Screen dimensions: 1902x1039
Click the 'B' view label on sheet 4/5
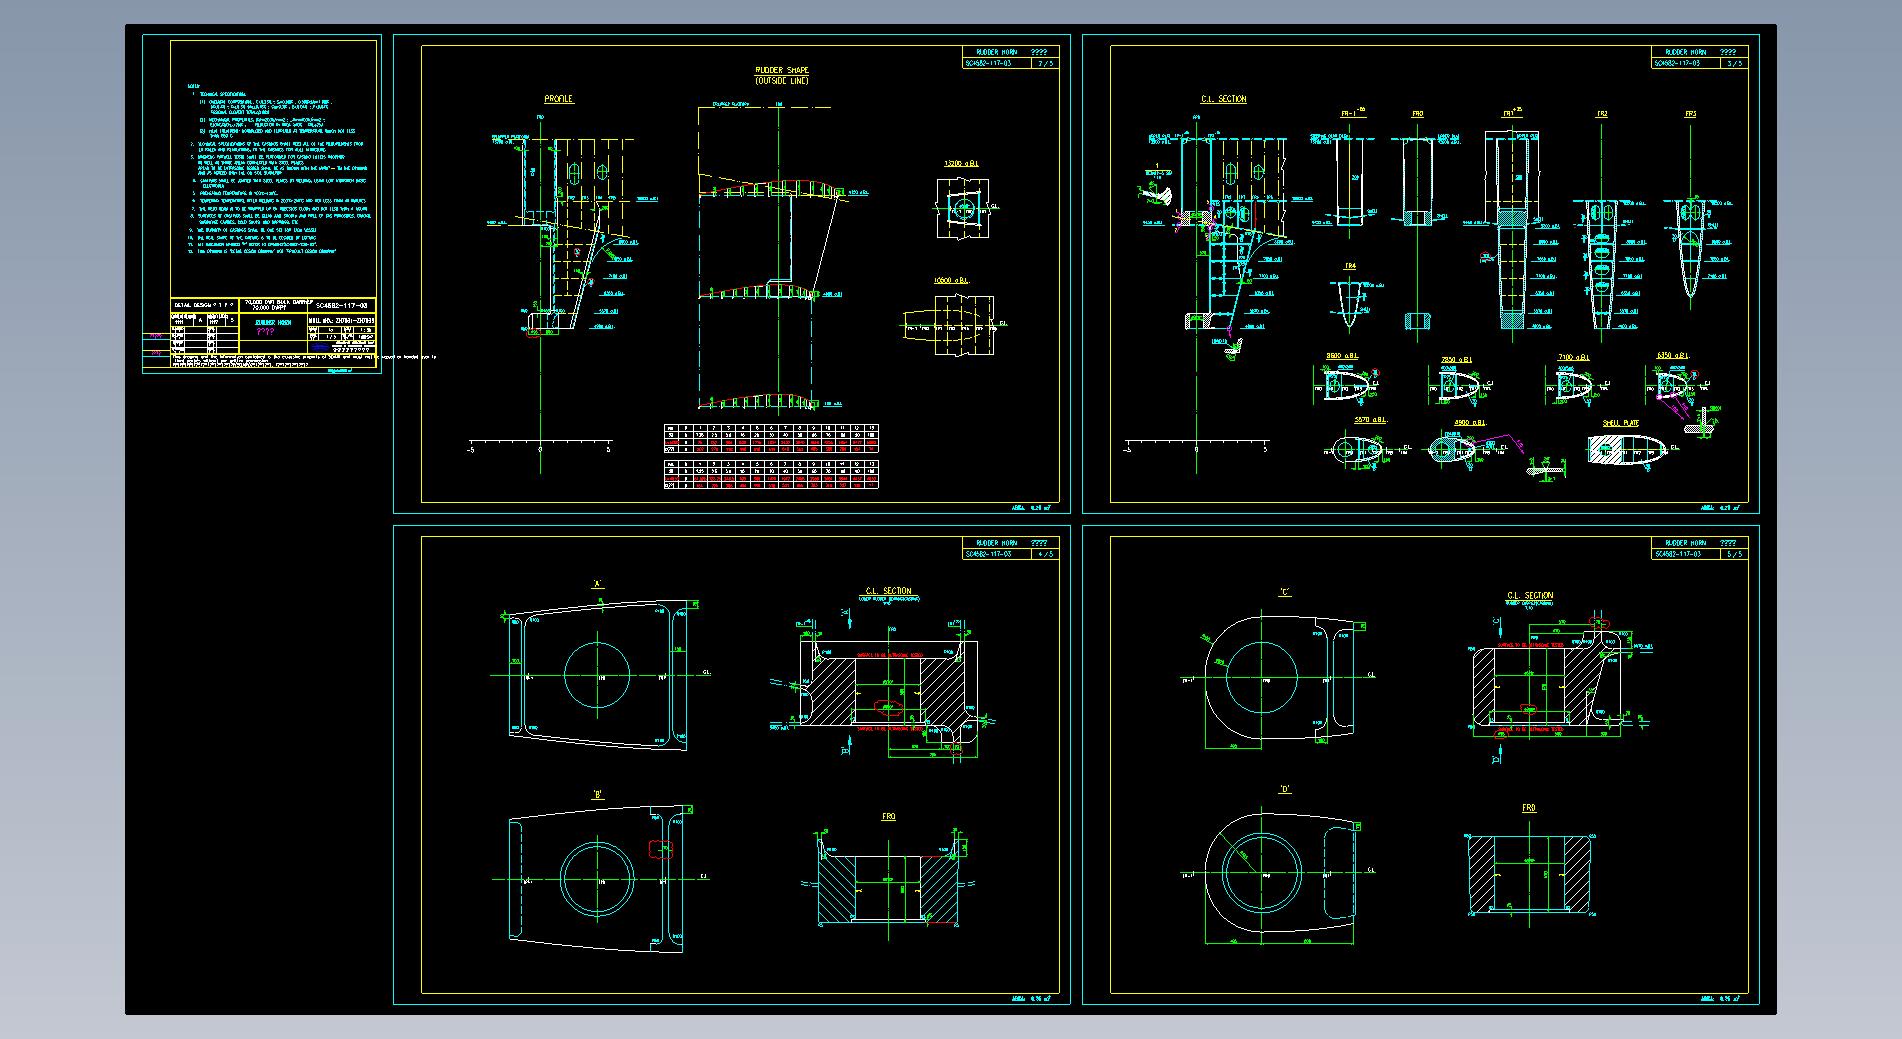tap(598, 795)
